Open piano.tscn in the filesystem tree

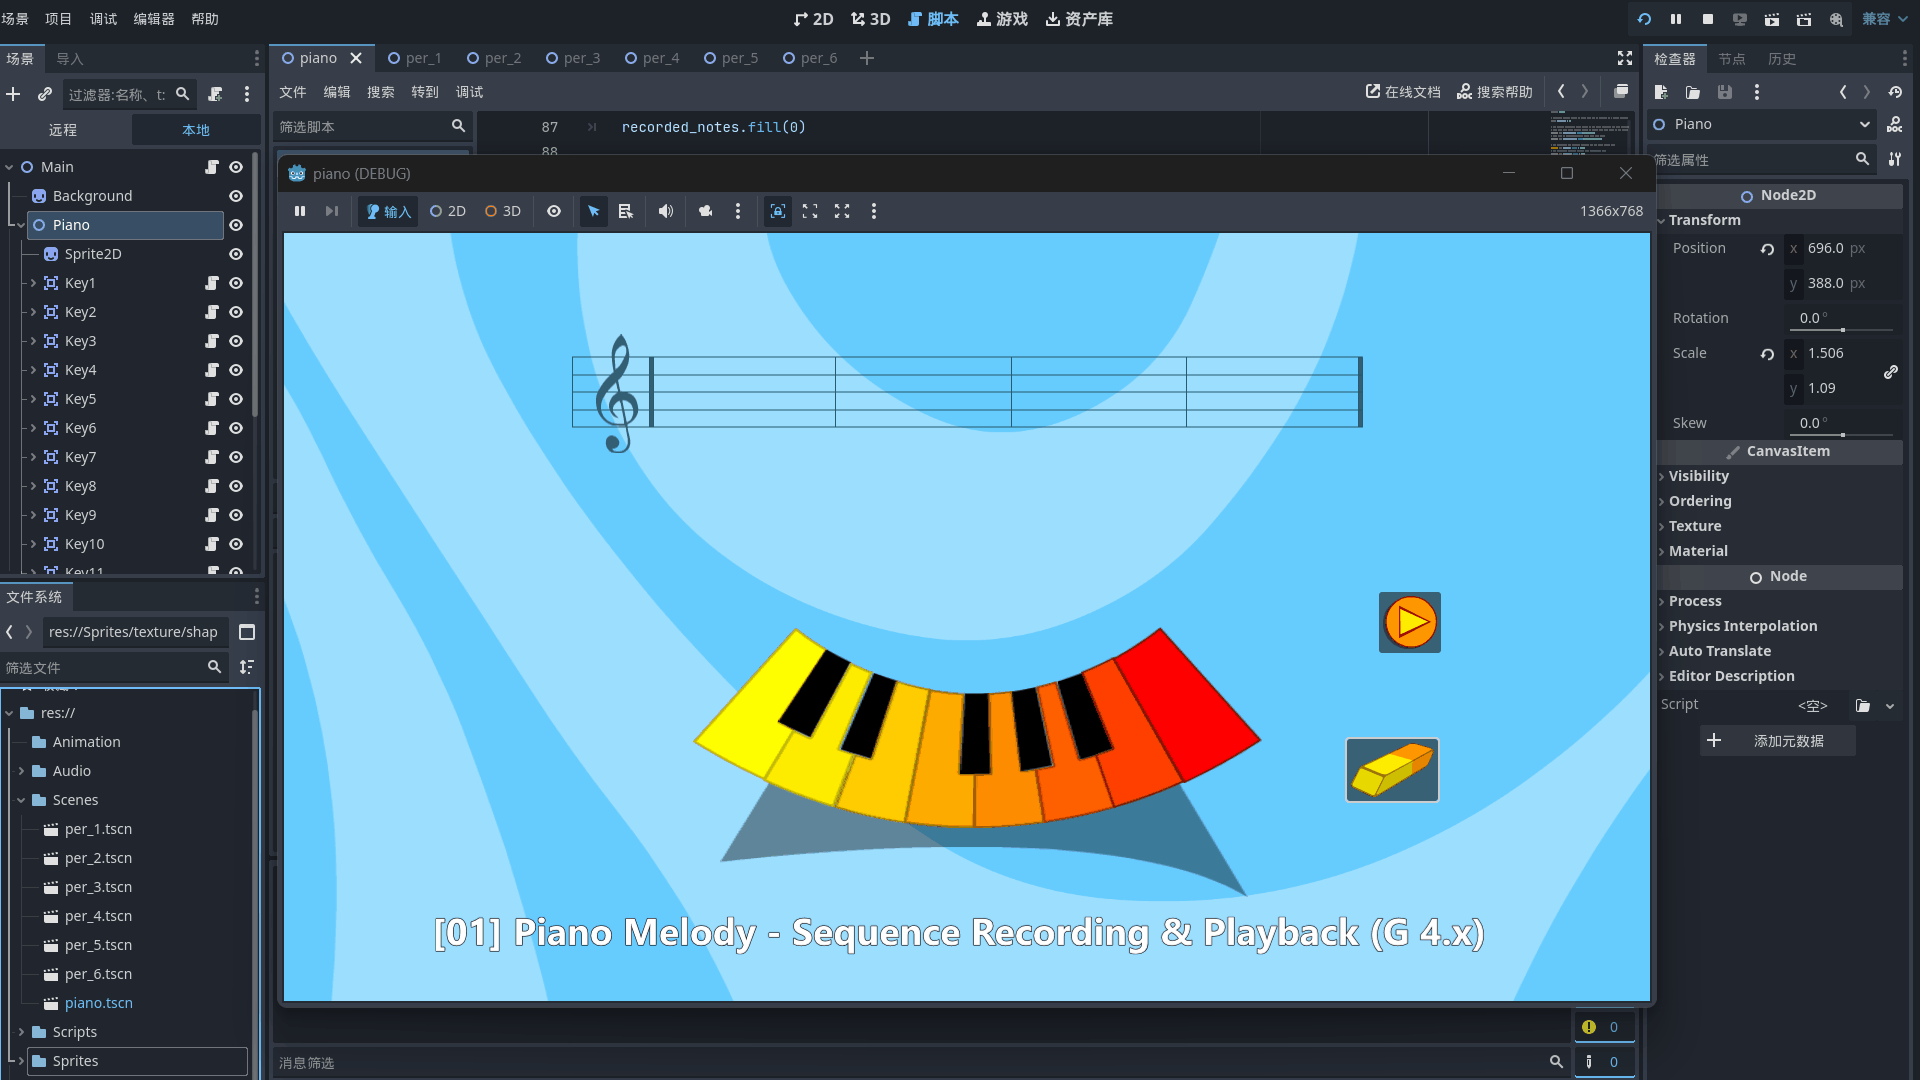98,1003
